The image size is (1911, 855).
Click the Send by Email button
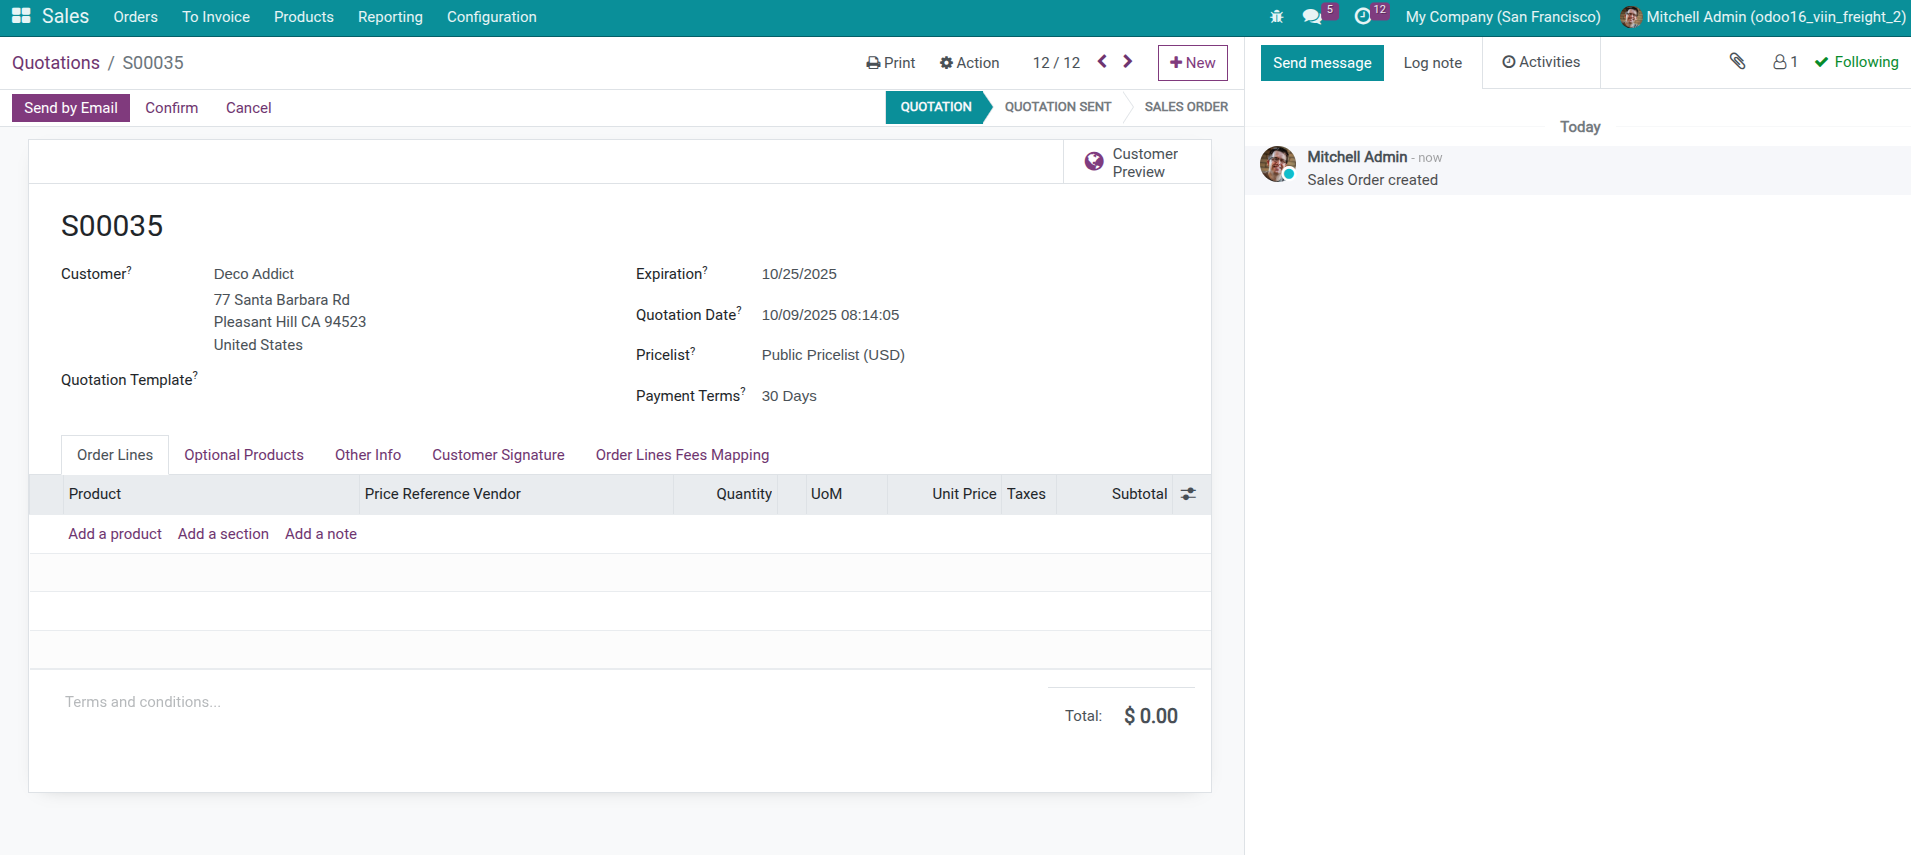pyautogui.click(x=71, y=108)
